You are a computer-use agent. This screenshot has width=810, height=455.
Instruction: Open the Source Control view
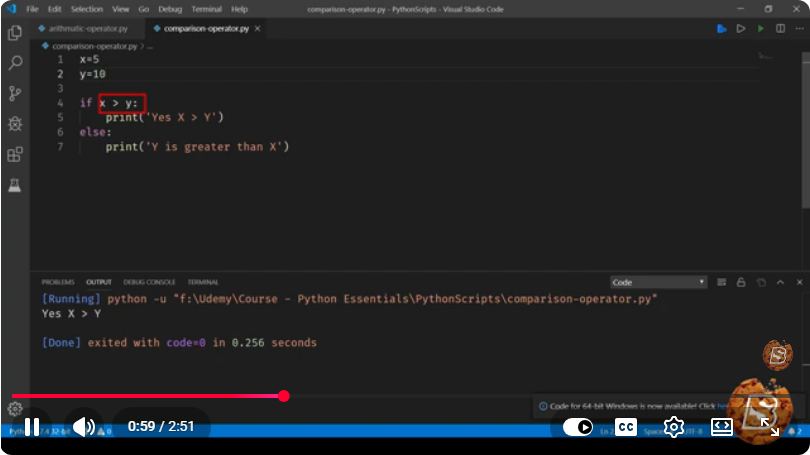pos(15,93)
